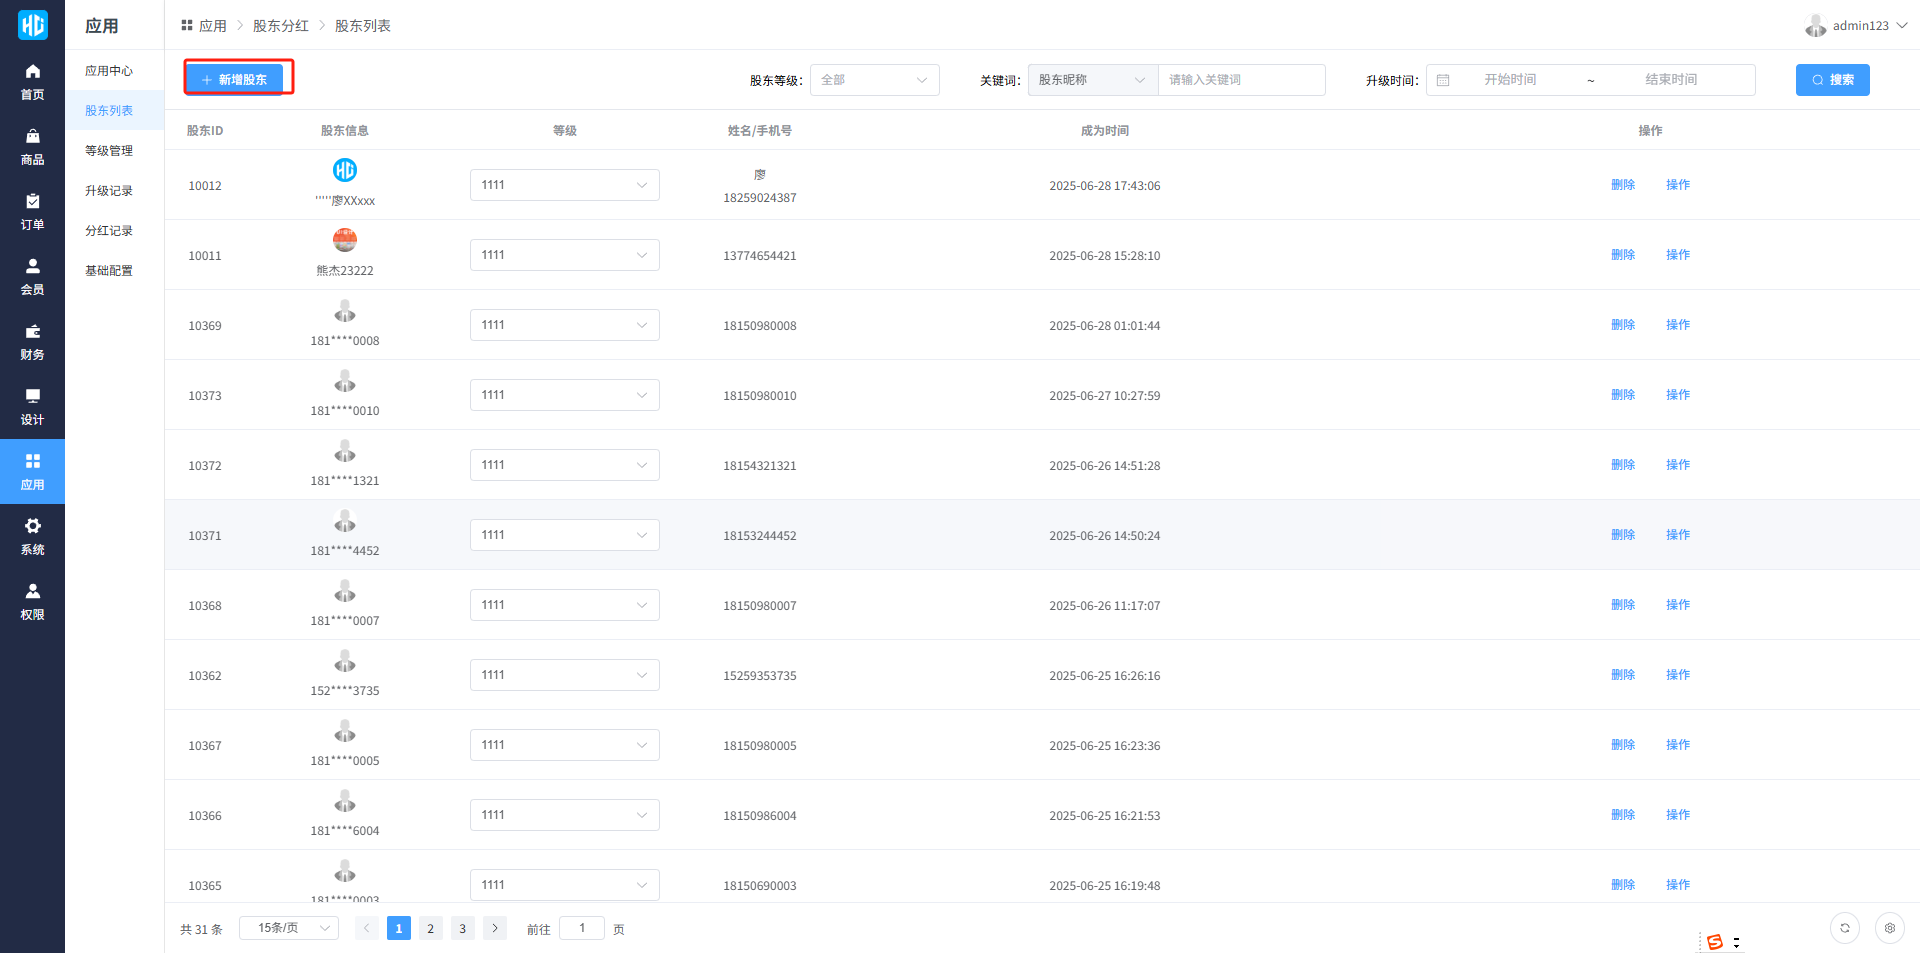Go to 等级管理 in the submenu
The height and width of the screenshot is (953, 1920).
click(109, 151)
